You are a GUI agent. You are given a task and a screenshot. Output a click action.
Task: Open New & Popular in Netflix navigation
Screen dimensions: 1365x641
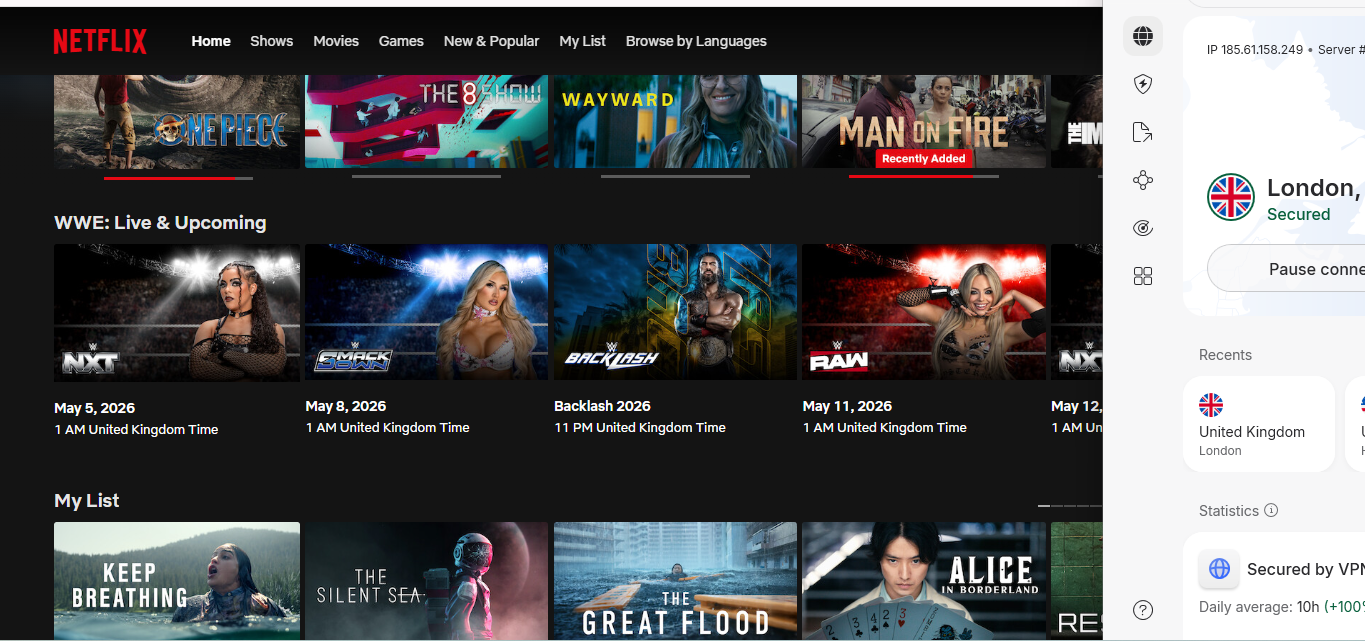[x=491, y=41]
